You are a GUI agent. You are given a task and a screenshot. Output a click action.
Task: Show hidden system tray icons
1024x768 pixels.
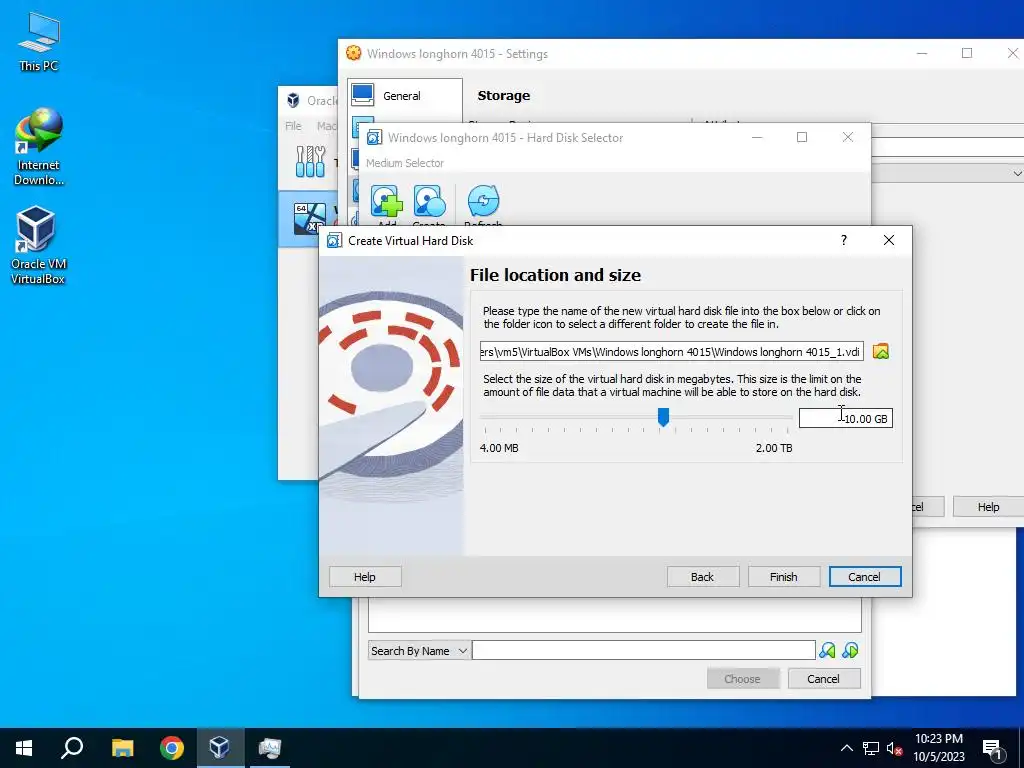(x=846, y=748)
